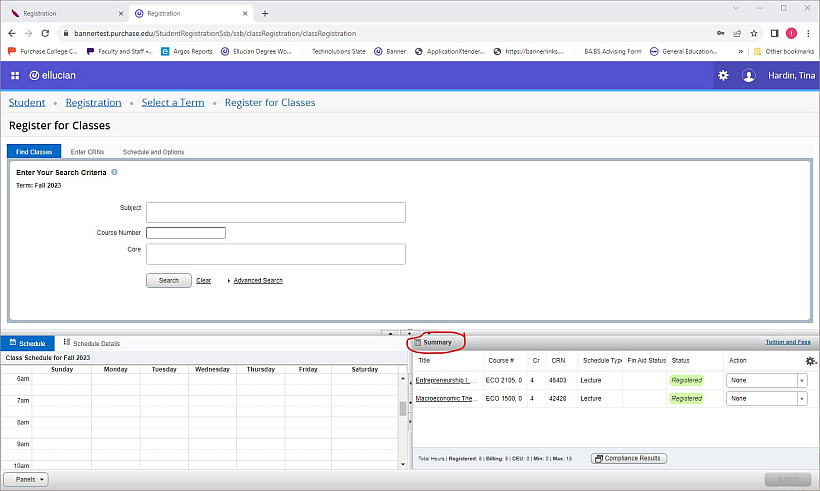Click the Course Number text box

(x=185, y=233)
